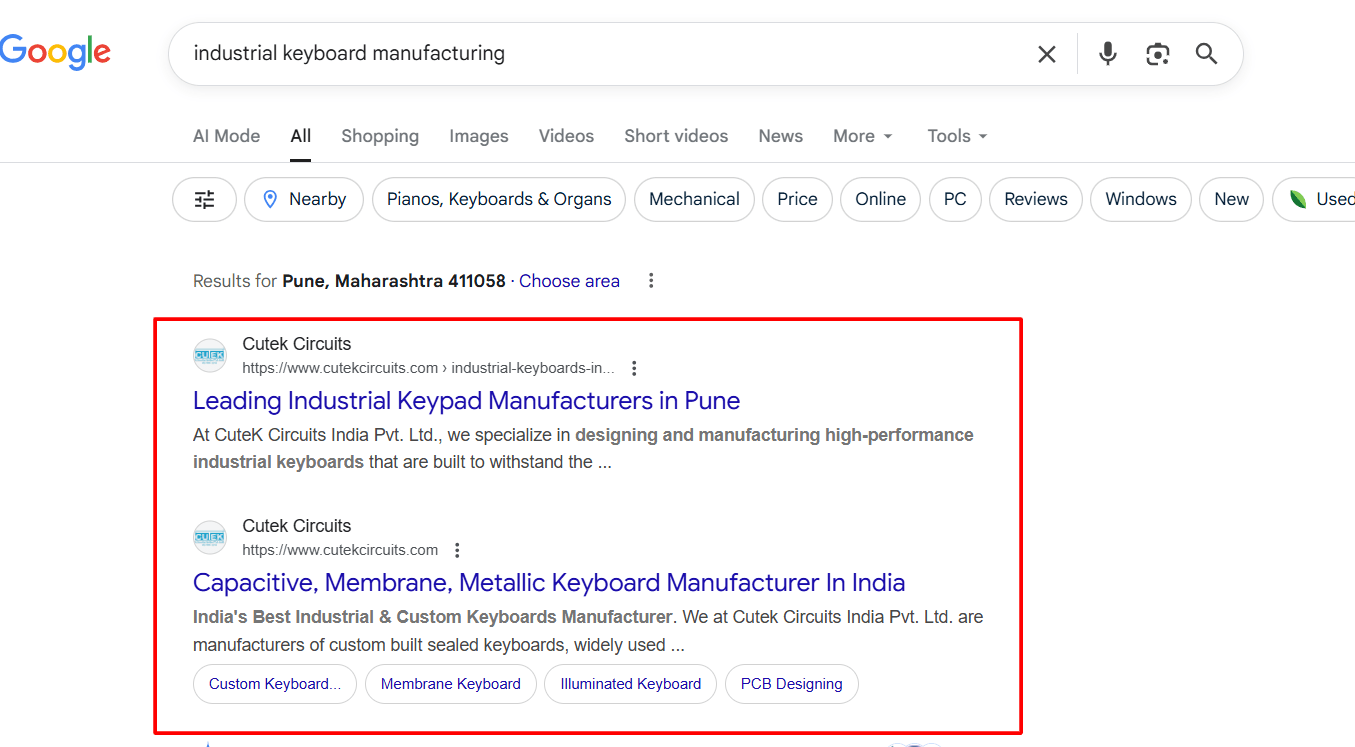
Task: Click the Choose area link
Action: pyautogui.click(x=569, y=281)
